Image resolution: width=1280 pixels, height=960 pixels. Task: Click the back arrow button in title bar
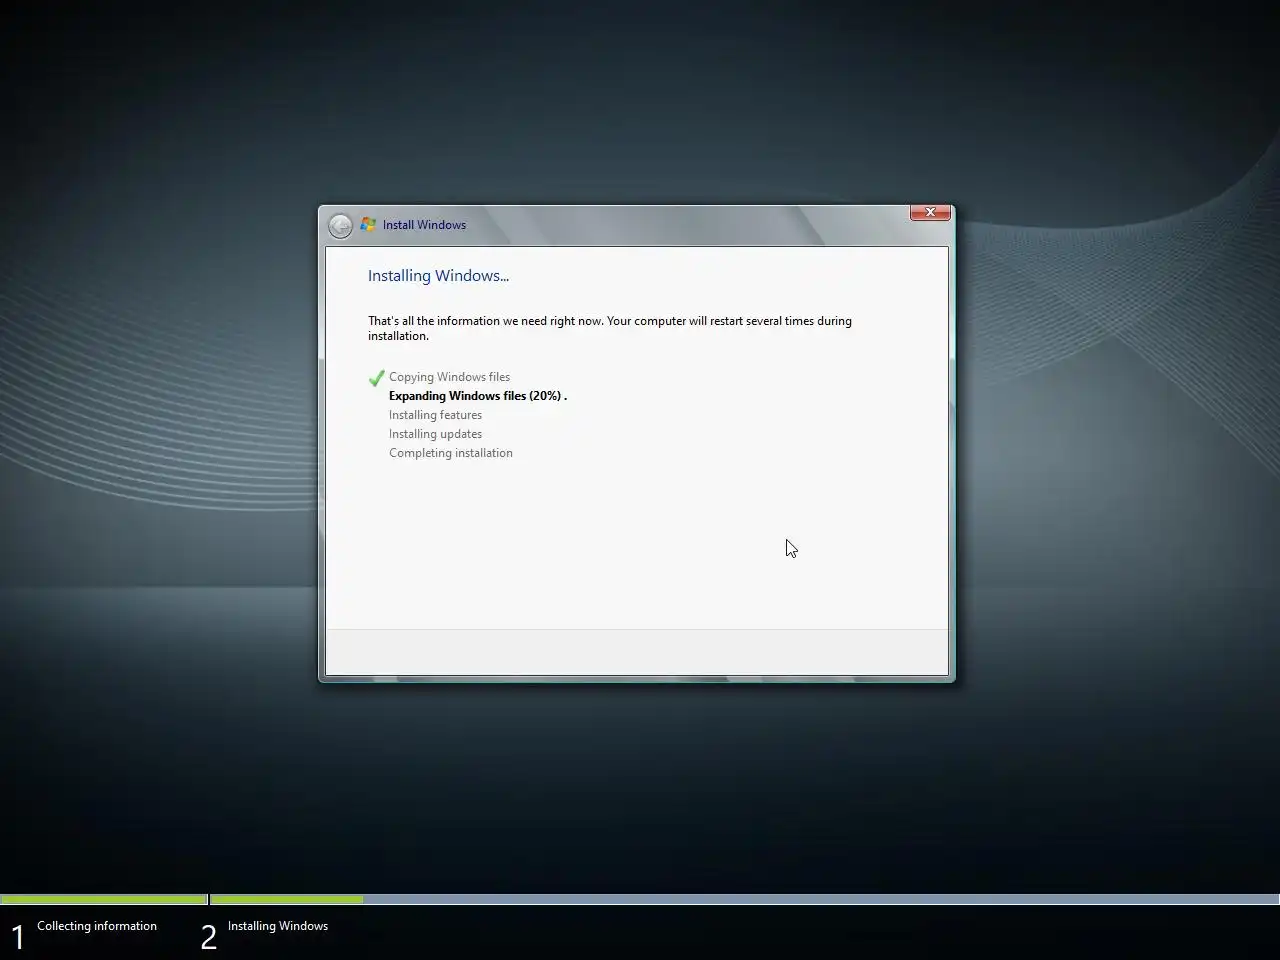pos(340,226)
